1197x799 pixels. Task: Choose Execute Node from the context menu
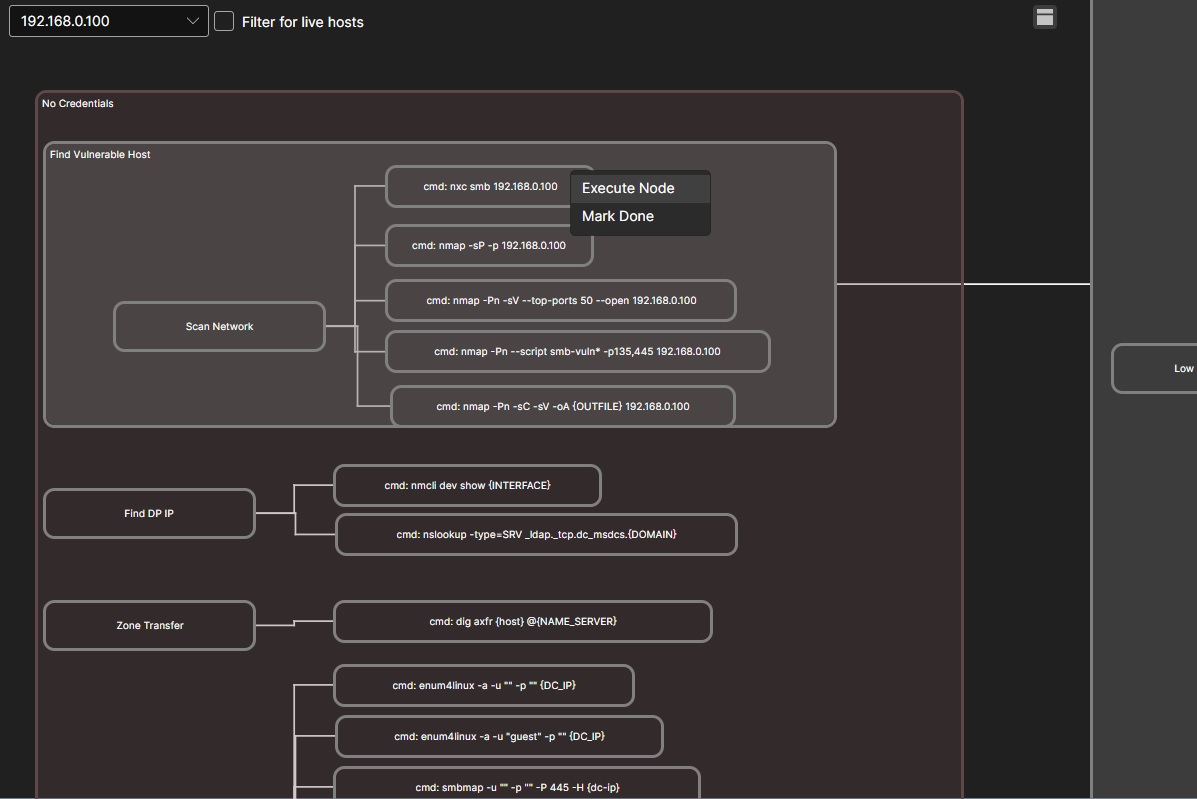[627, 187]
